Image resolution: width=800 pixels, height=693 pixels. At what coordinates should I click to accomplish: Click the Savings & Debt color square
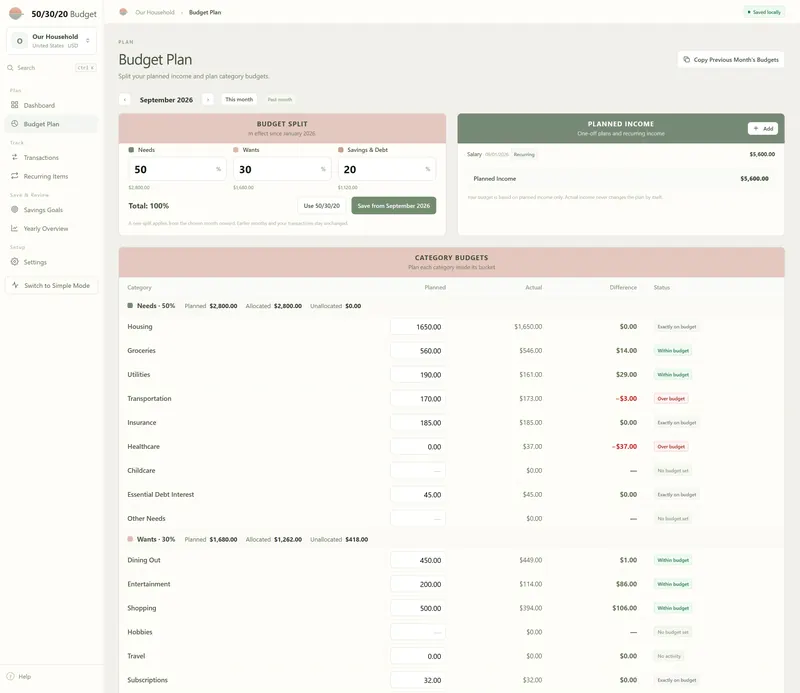click(x=340, y=150)
